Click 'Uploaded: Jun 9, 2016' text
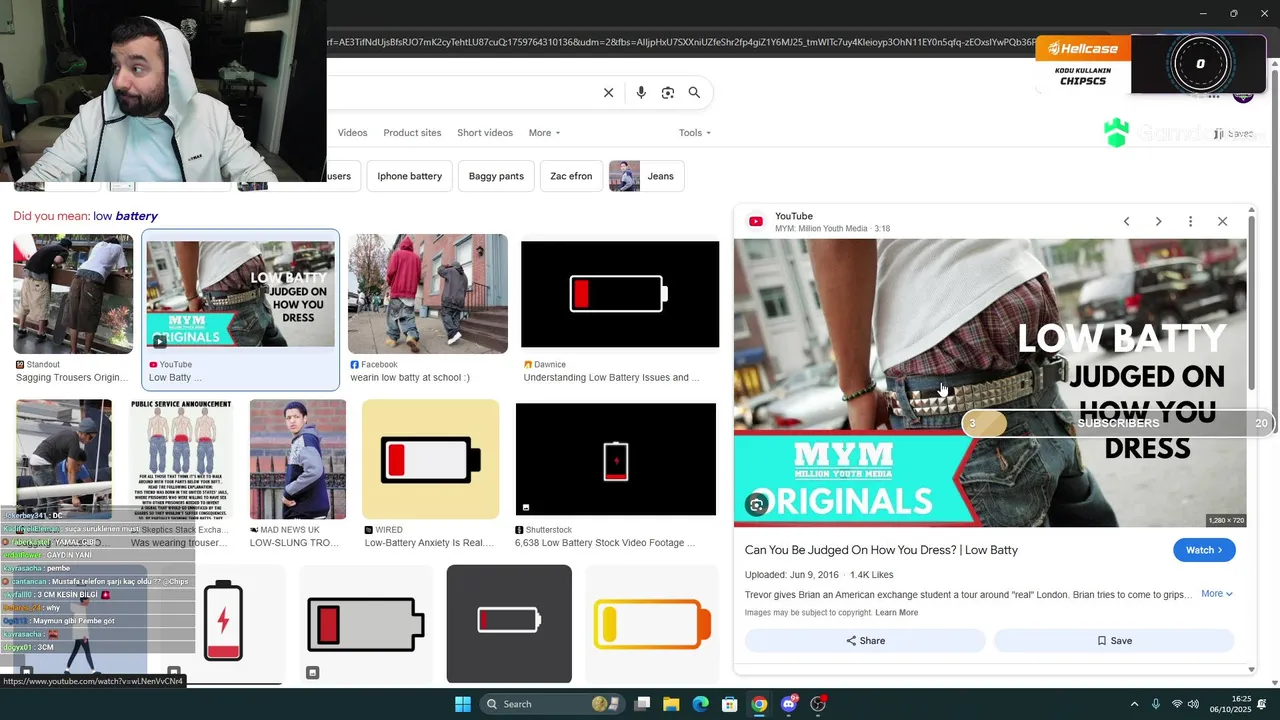Image resolution: width=1280 pixels, height=720 pixels. click(791, 575)
